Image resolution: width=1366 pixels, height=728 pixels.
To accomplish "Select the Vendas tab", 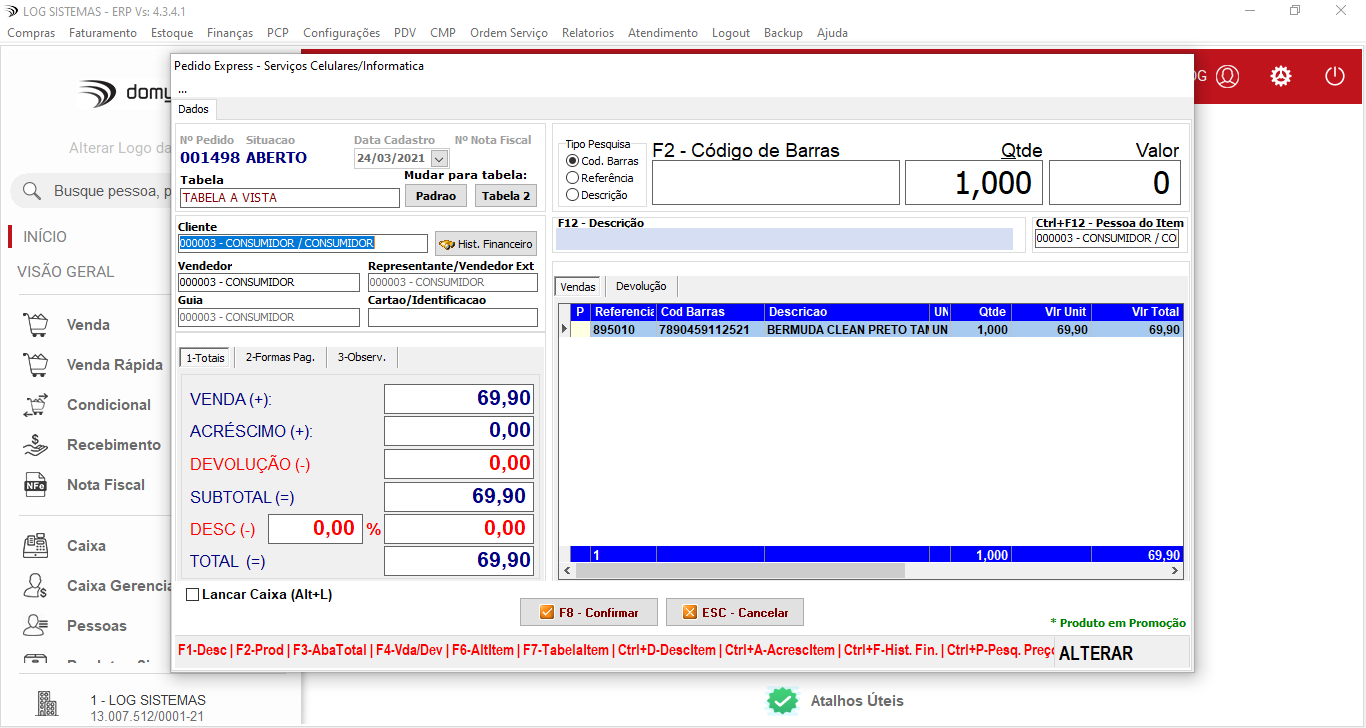I will [578, 286].
